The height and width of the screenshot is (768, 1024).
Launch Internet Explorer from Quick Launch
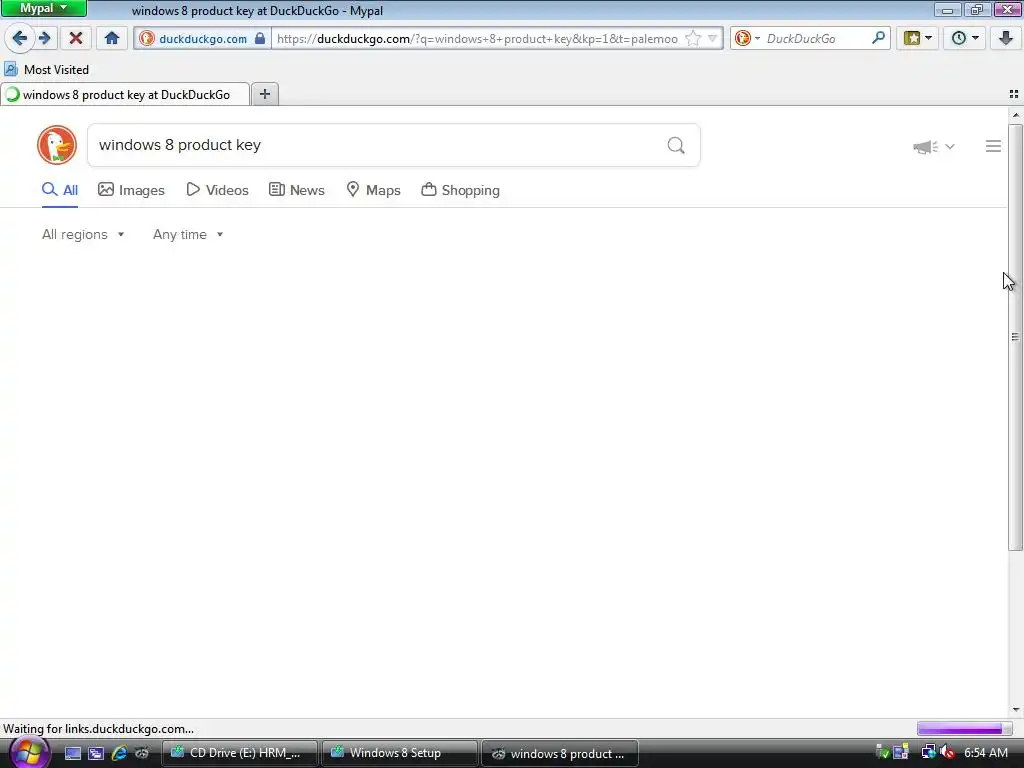click(119, 753)
